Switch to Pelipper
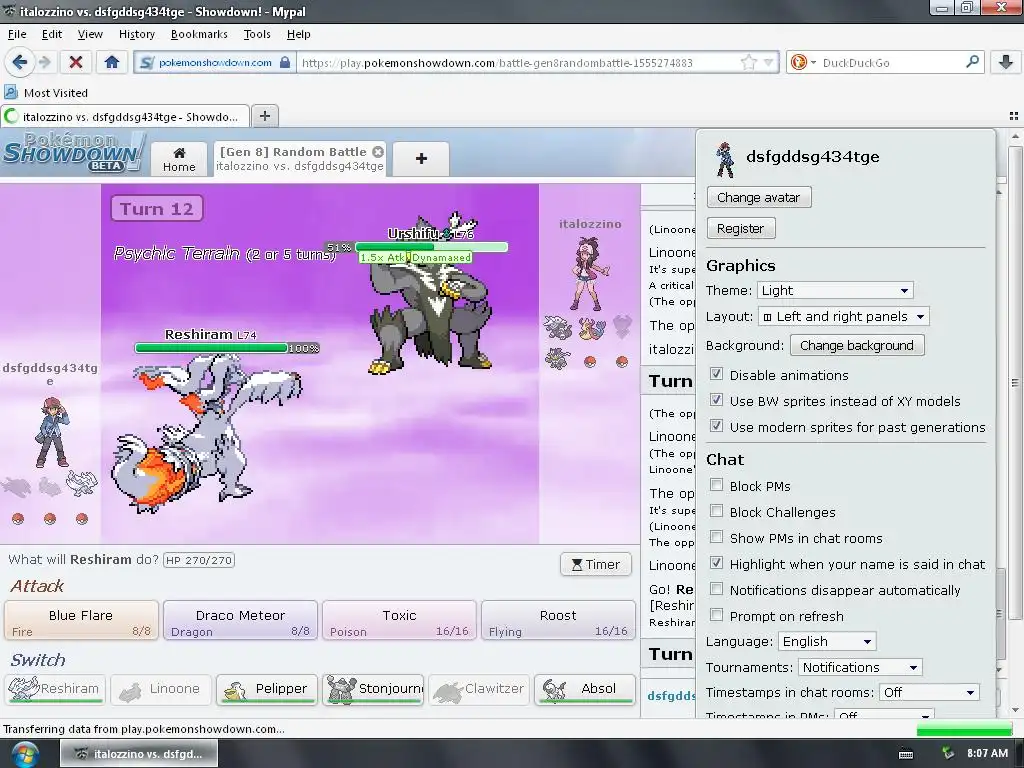Viewport: 1024px width, 768px height. point(266,690)
